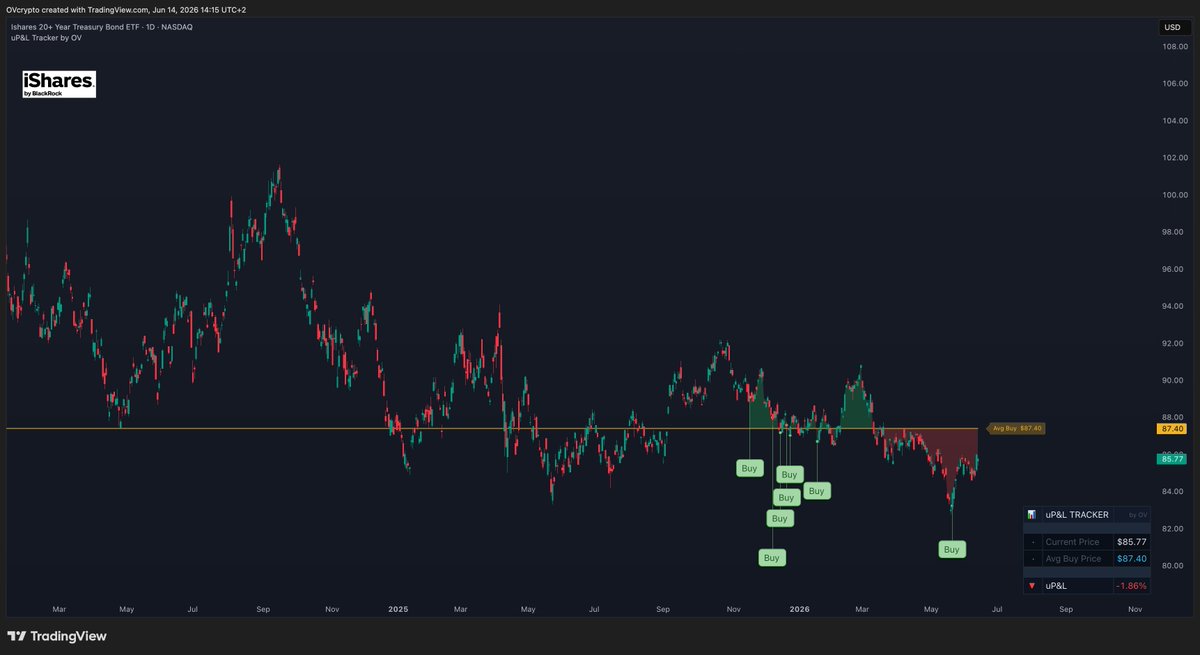Click the Current Price label in tracker
1200x655 pixels.
pos(1072,542)
